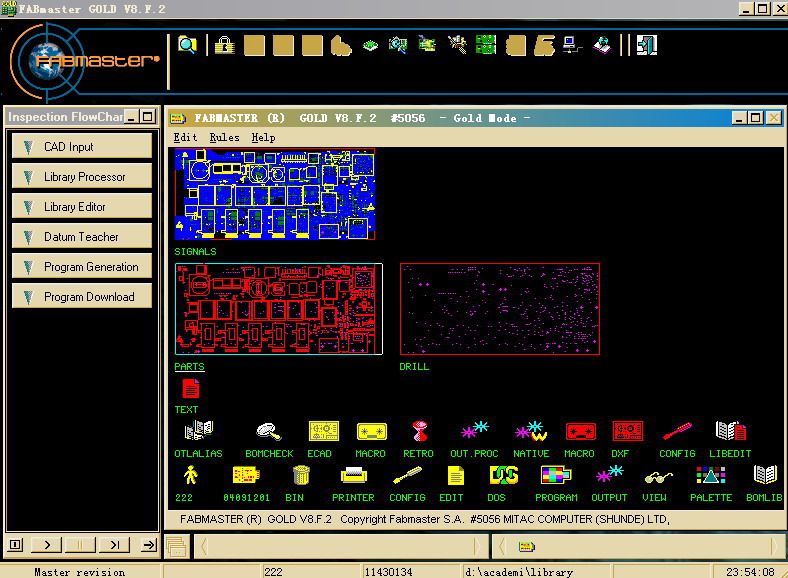Image resolution: width=788 pixels, height=578 pixels.
Task: Open the DOS icon
Action: 504,475
